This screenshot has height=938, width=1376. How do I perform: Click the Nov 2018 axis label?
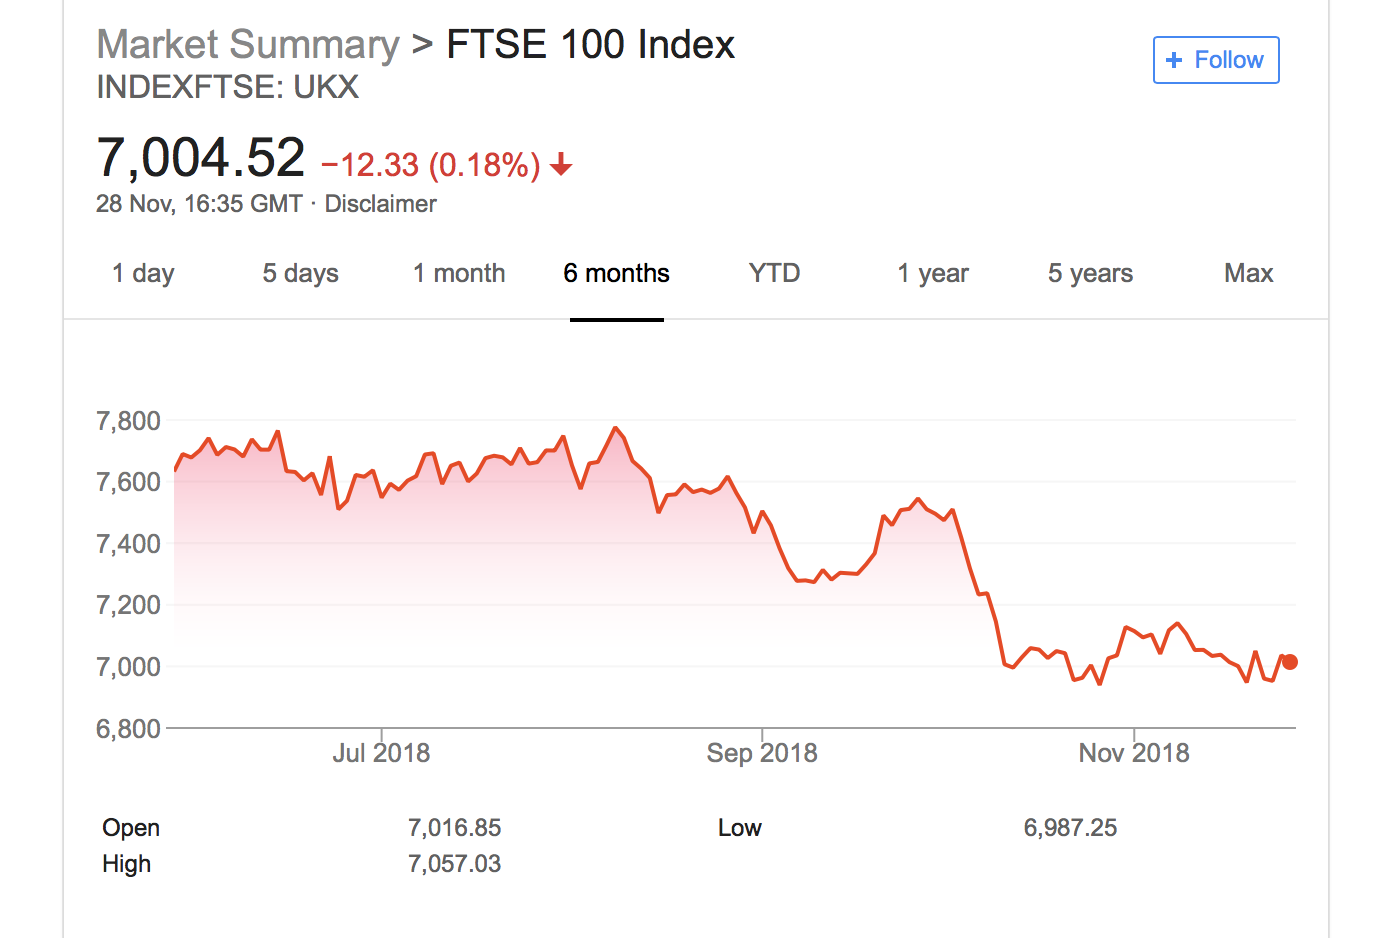[x=1134, y=753]
